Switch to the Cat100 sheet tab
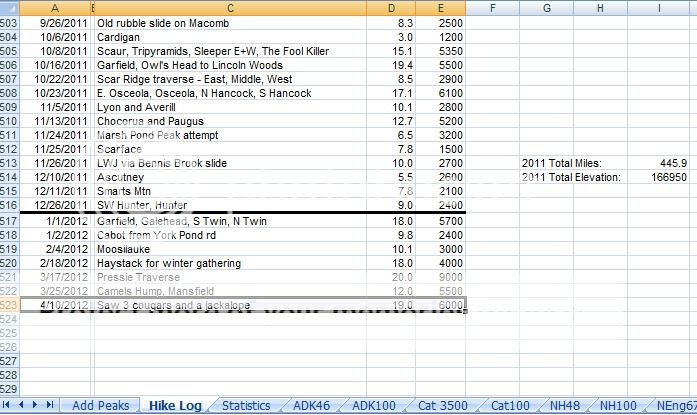This screenshot has height=415, width=697. pos(510,406)
